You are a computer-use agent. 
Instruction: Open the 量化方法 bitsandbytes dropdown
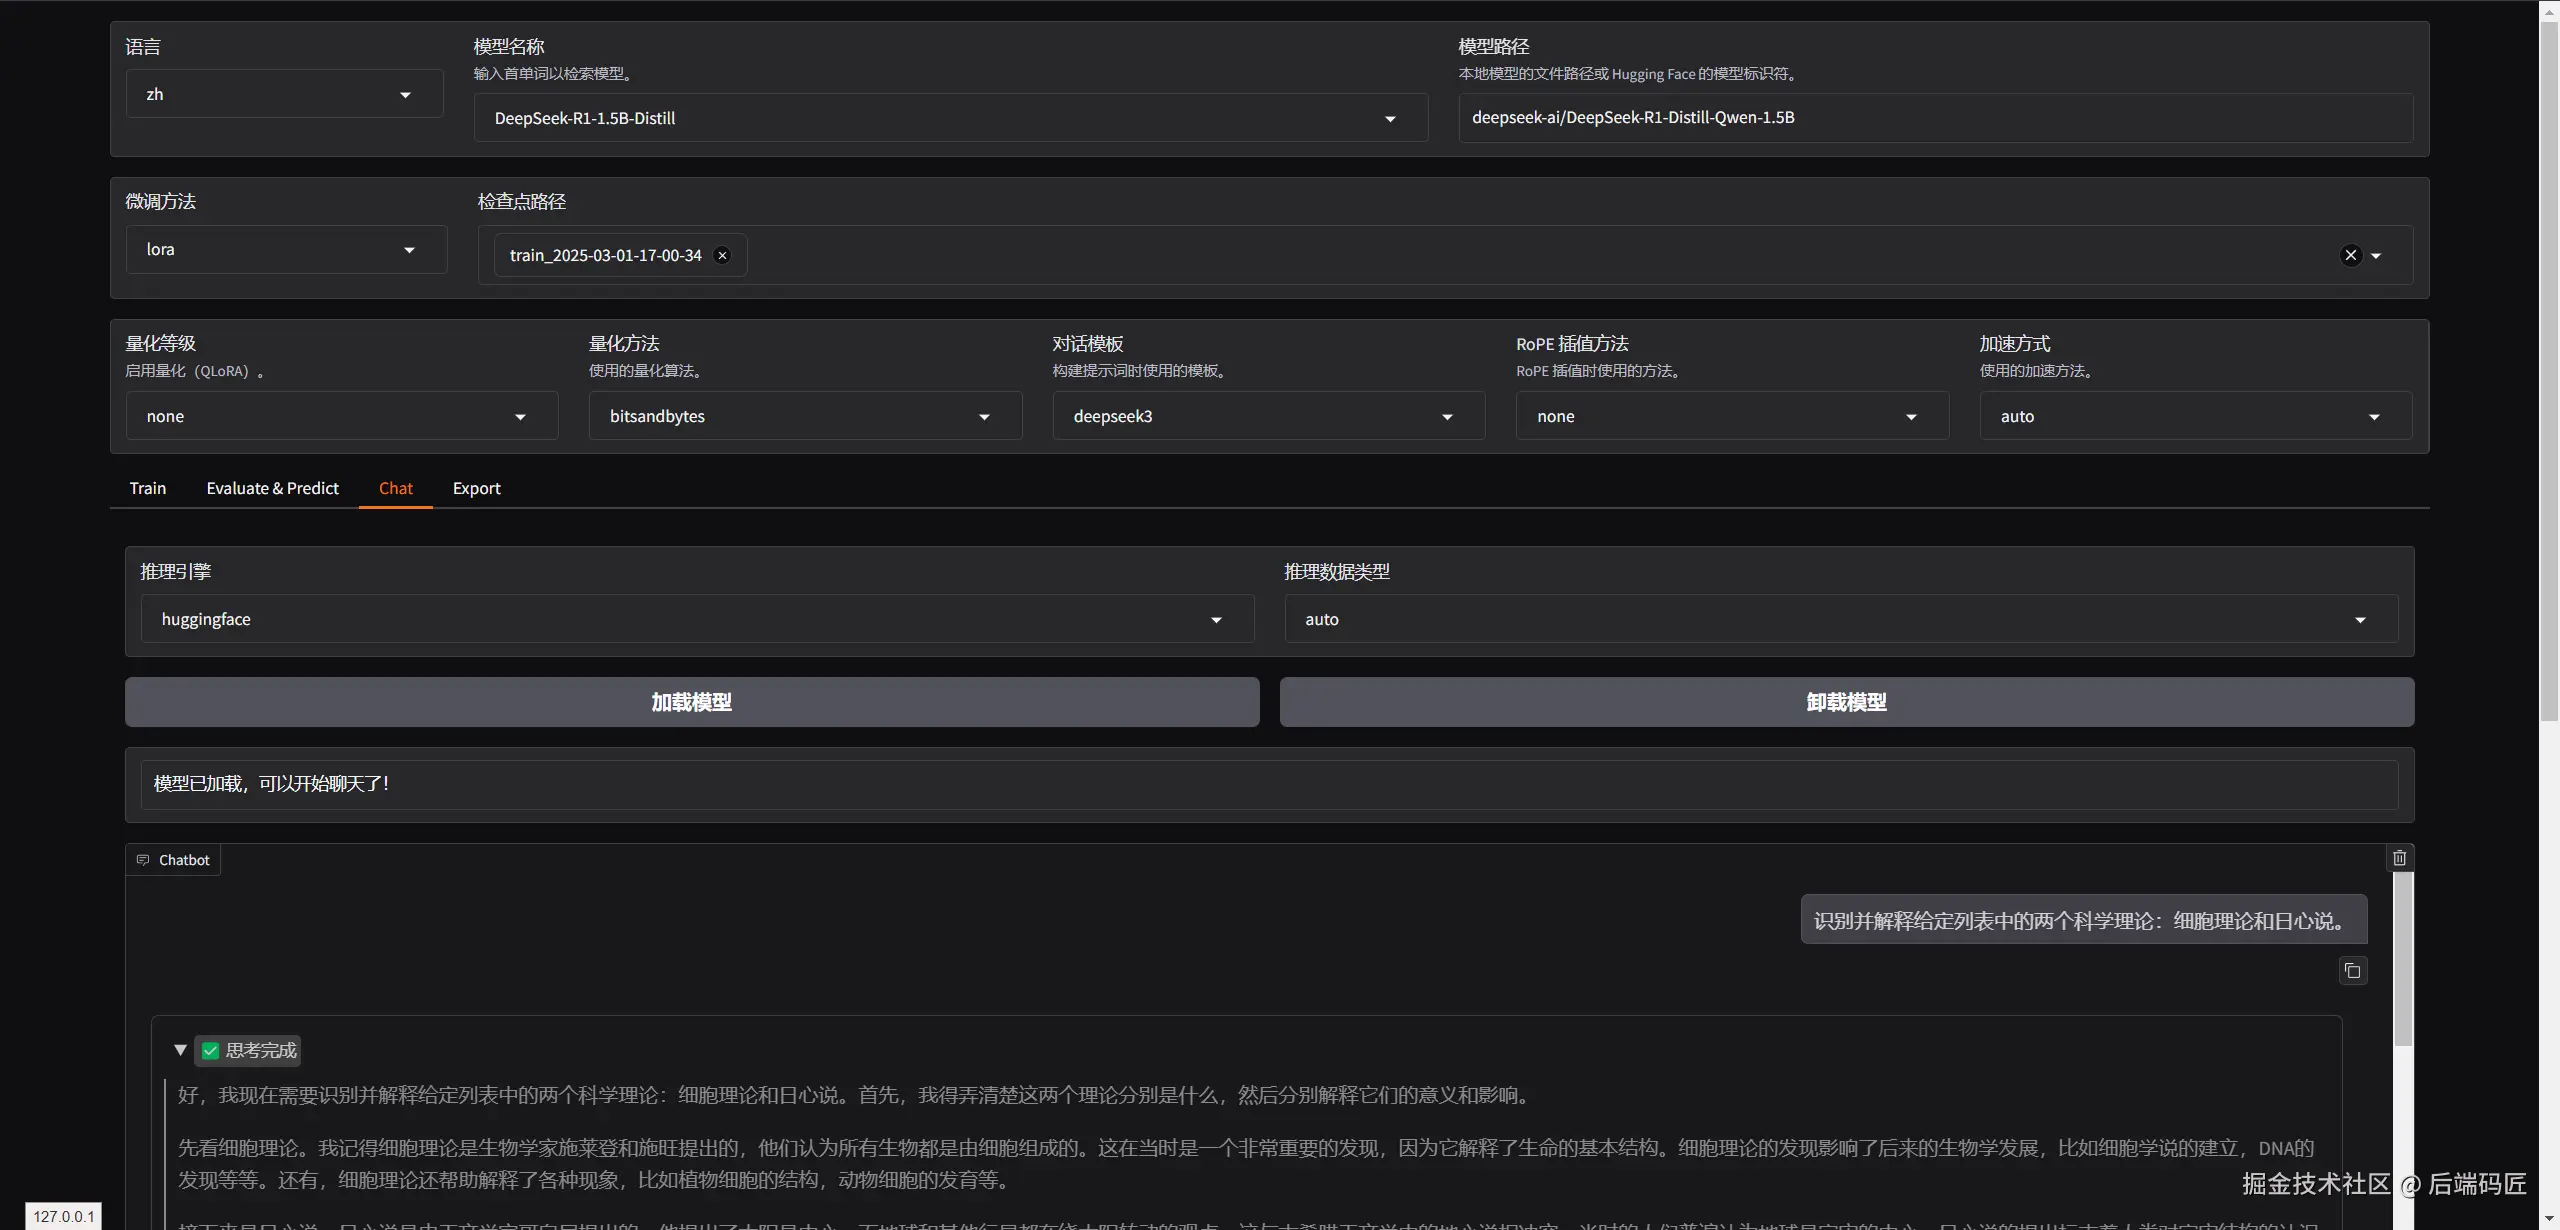click(x=983, y=417)
